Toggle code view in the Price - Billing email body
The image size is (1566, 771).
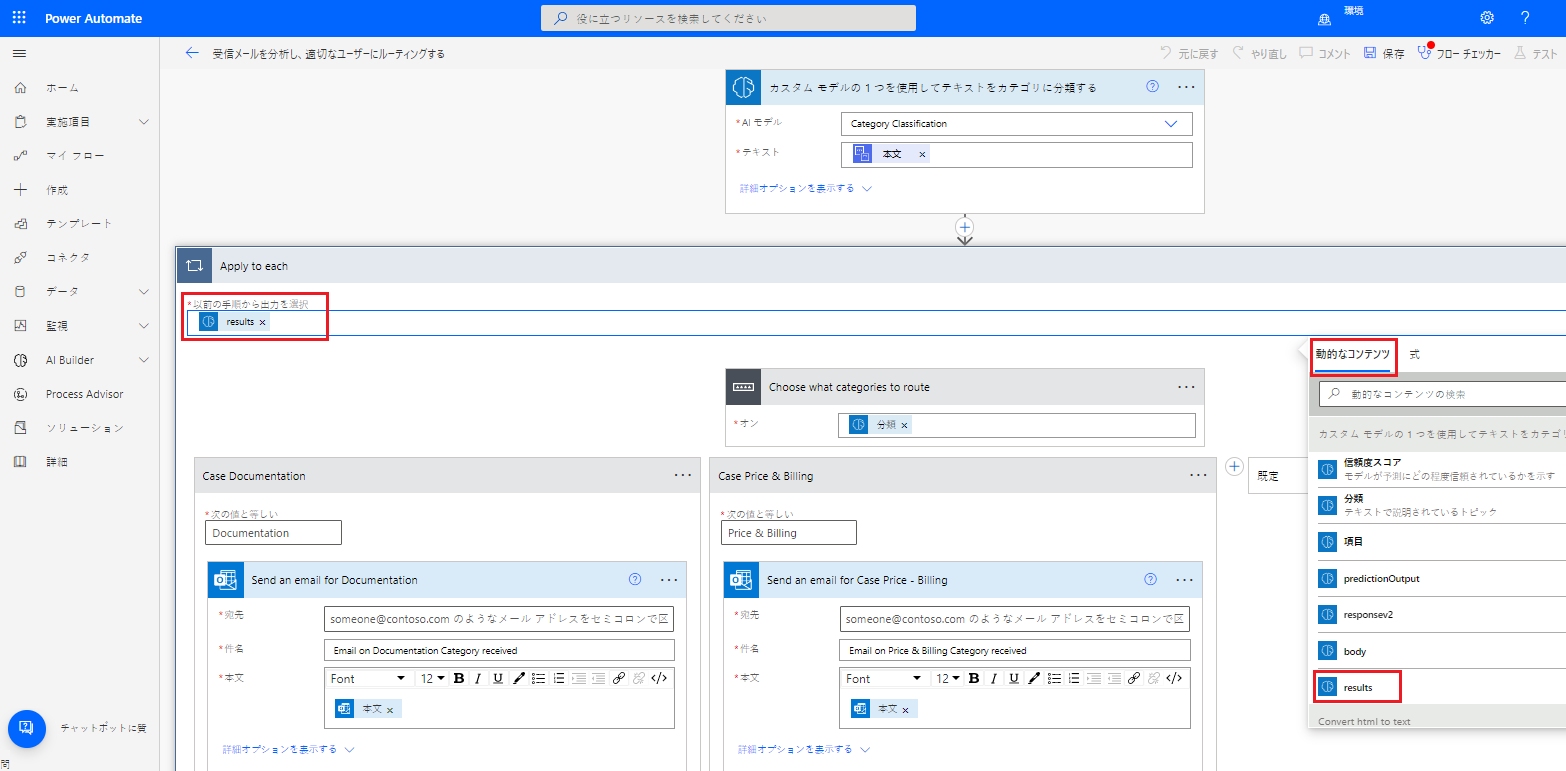click(1175, 679)
